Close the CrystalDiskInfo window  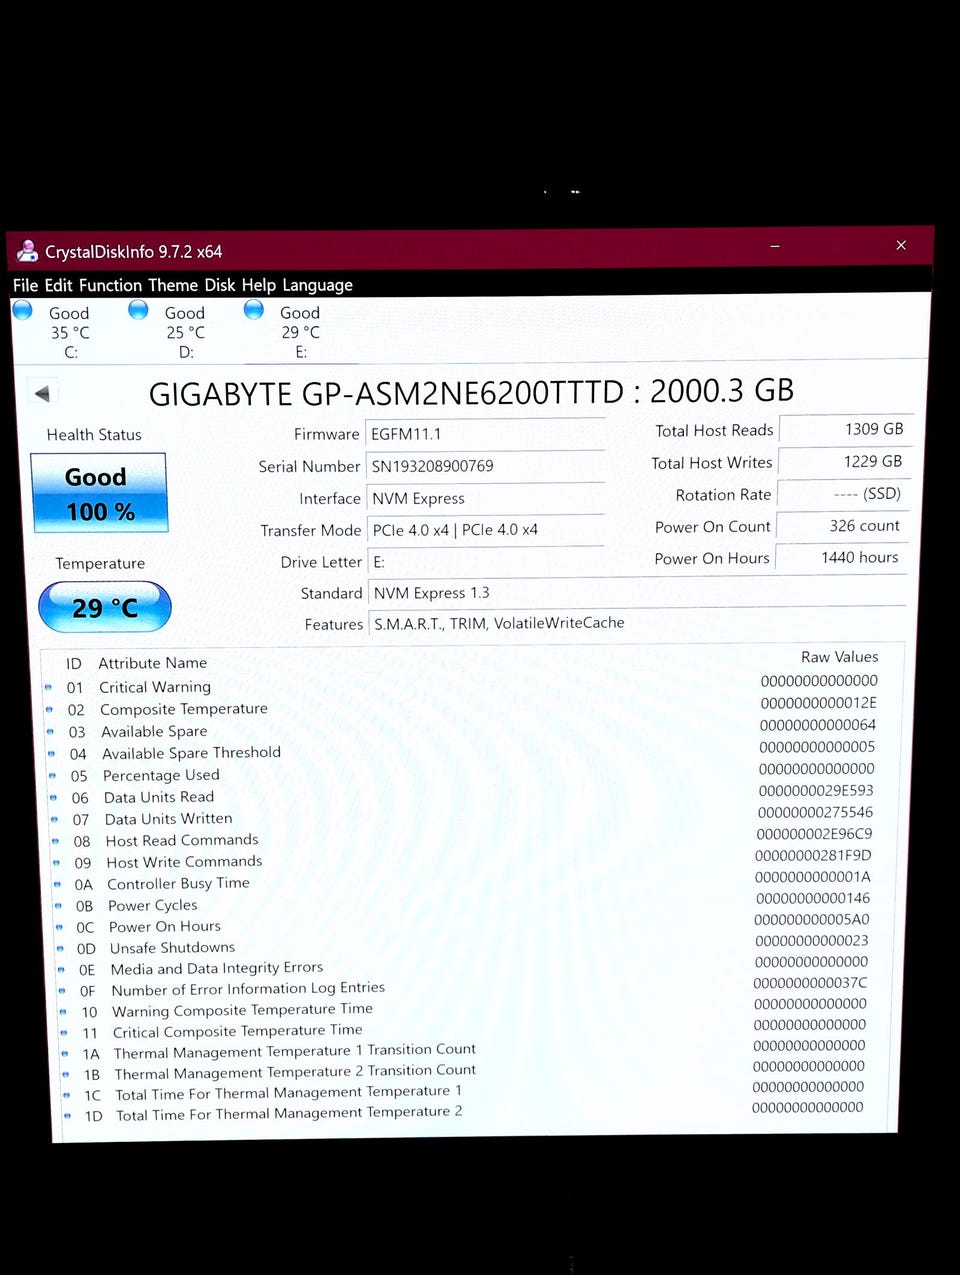(901, 245)
